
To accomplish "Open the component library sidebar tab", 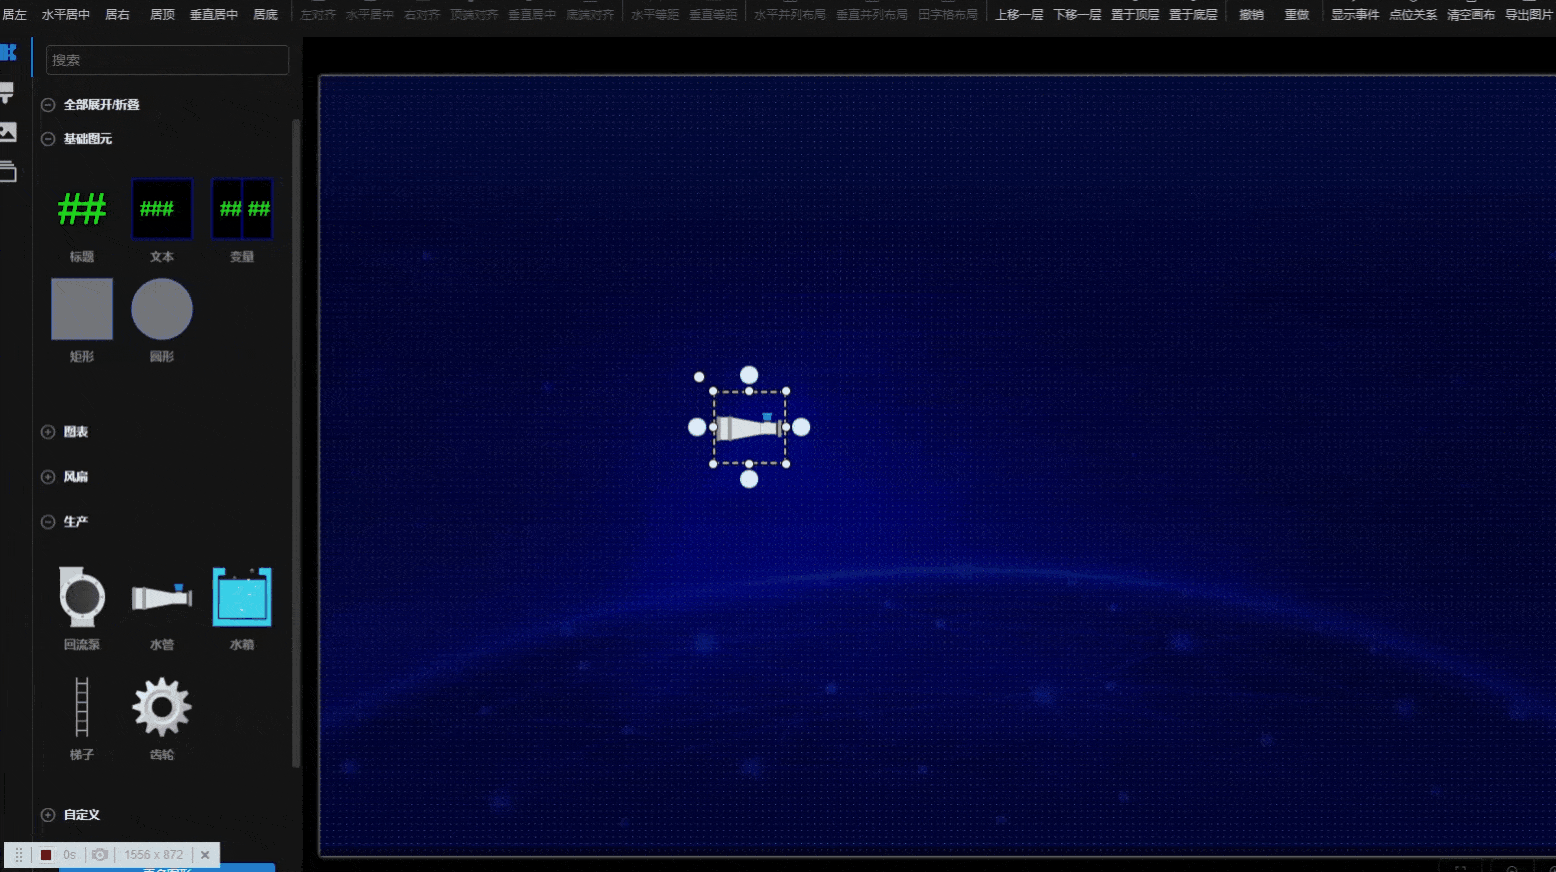I will tap(8, 52).
